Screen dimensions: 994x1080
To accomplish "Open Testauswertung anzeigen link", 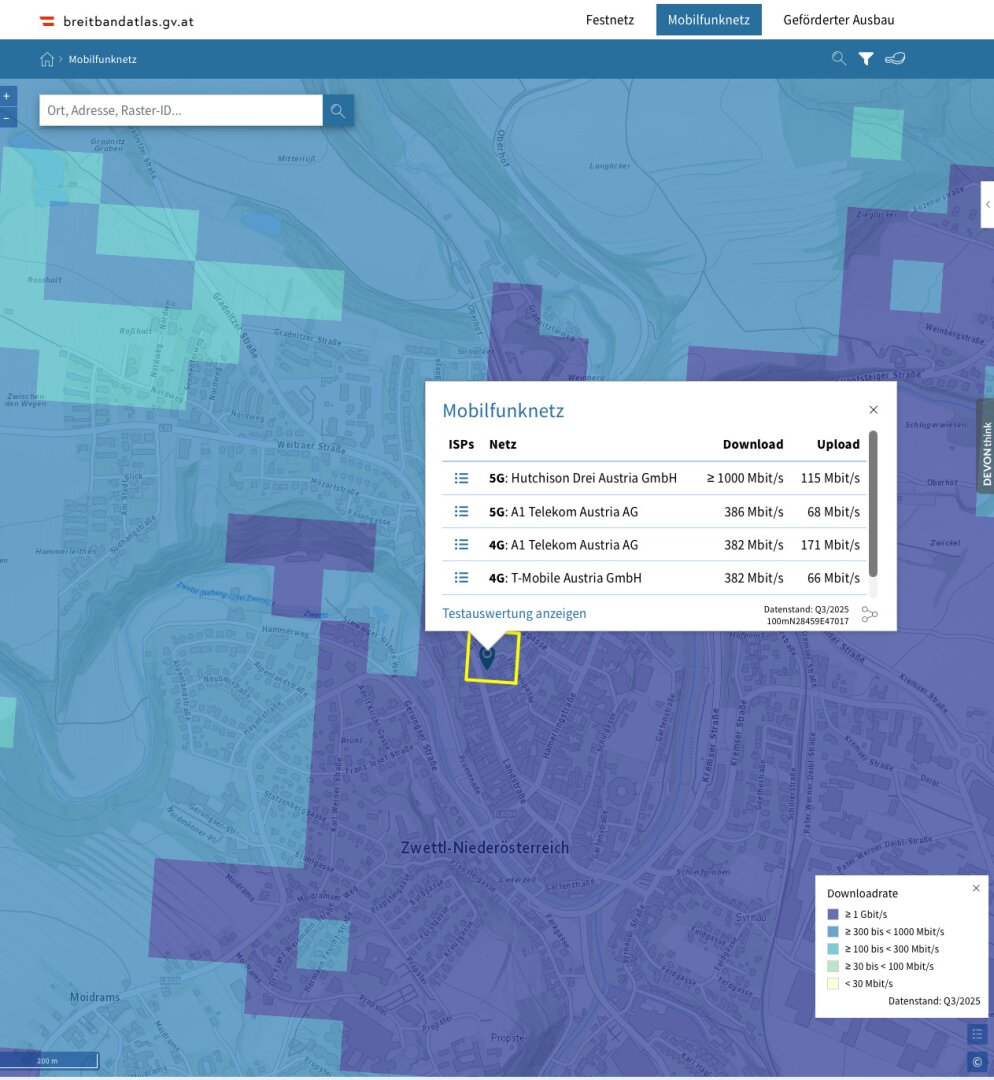I will click(x=514, y=613).
